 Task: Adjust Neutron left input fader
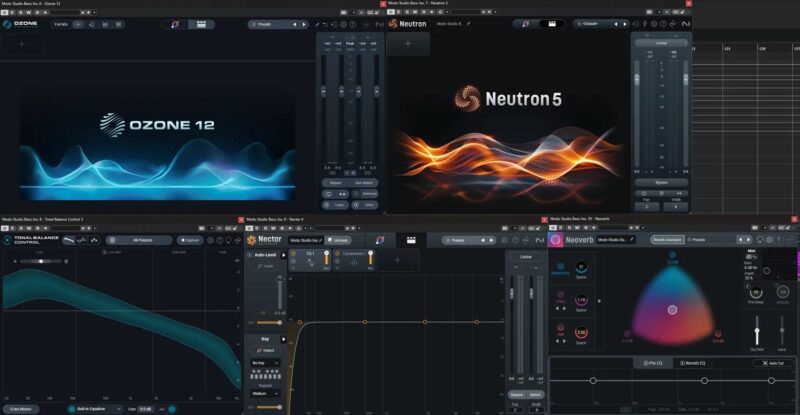(637, 79)
